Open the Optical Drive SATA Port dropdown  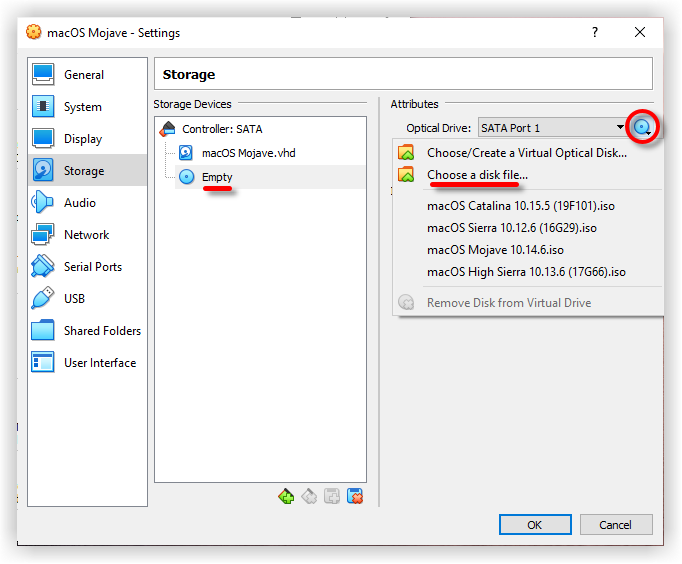click(x=553, y=128)
